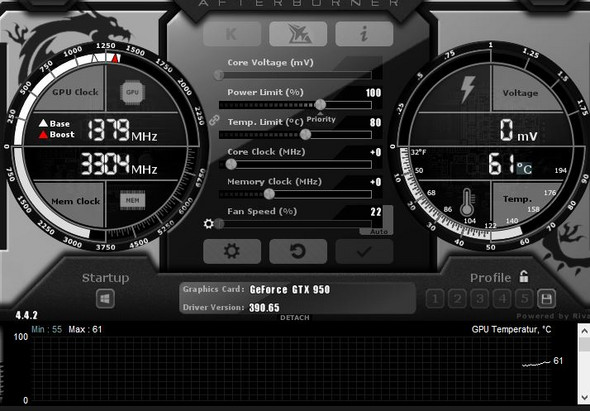Reset settings with the circular arrow button
Viewport: 590px width, 411px height.
(x=298, y=251)
